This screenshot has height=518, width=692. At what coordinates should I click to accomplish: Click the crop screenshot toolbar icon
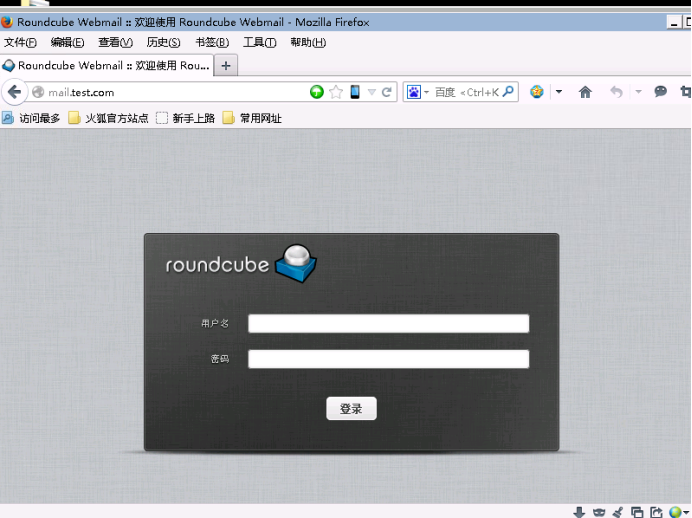tap(686, 92)
